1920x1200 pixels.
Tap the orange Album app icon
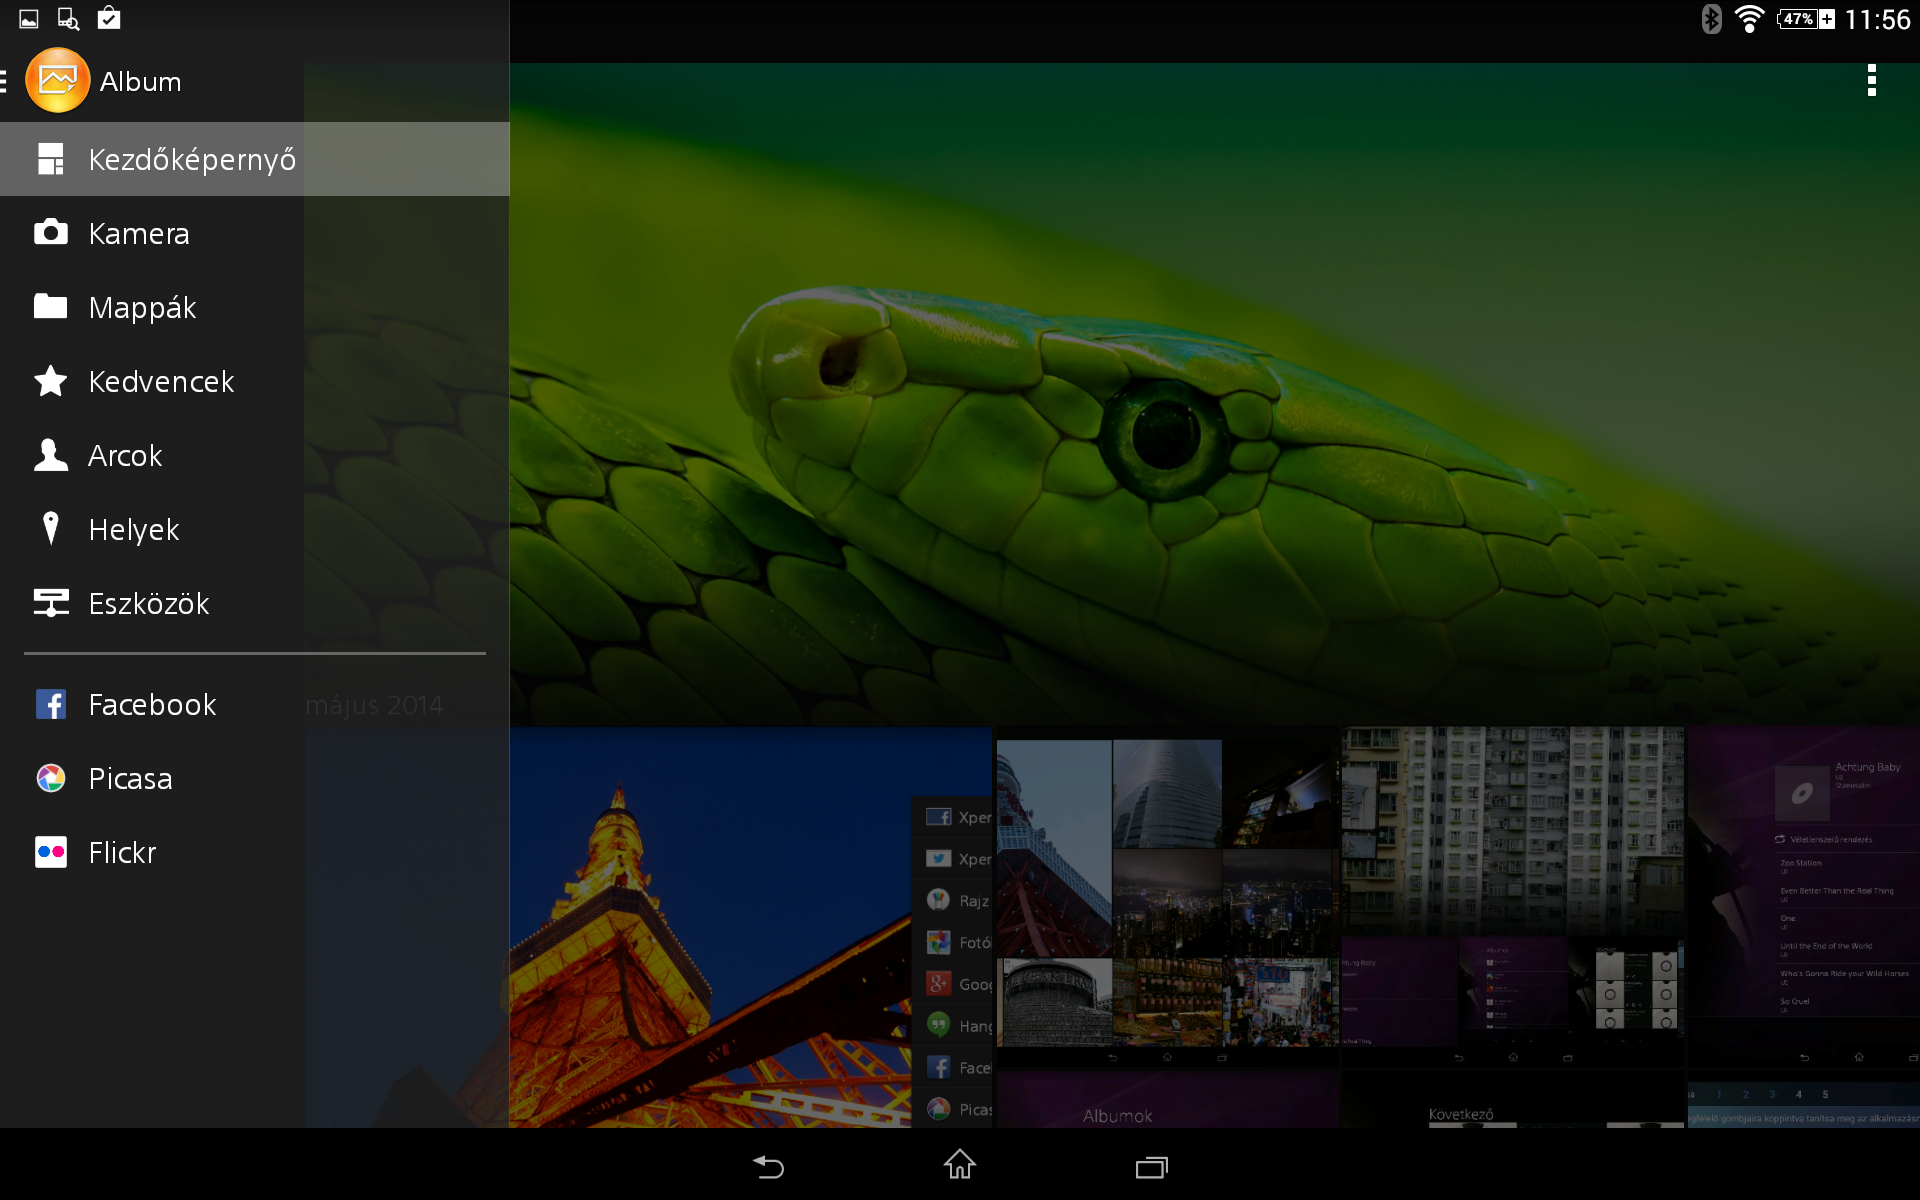click(x=57, y=81)
